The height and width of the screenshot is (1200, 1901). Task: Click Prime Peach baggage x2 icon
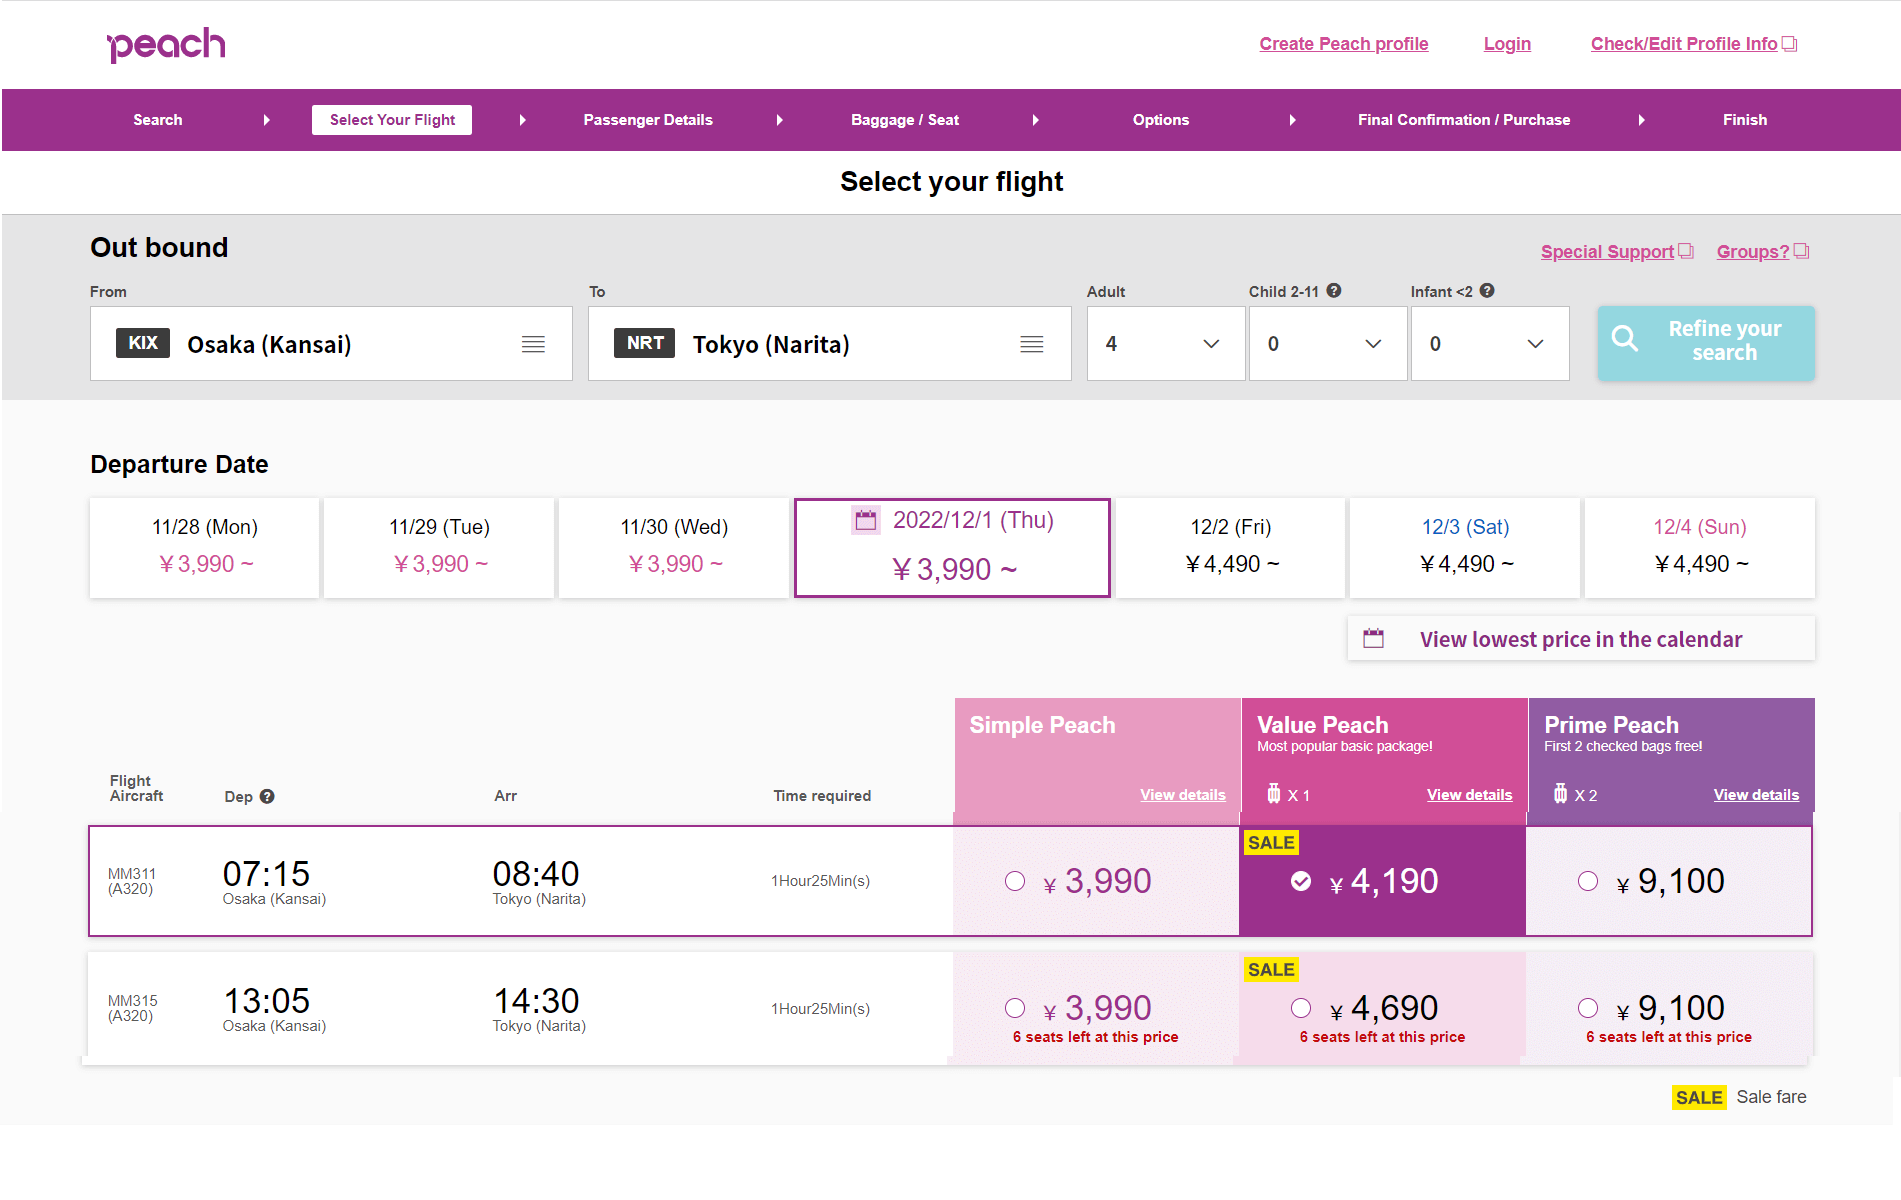[1560, 794]
